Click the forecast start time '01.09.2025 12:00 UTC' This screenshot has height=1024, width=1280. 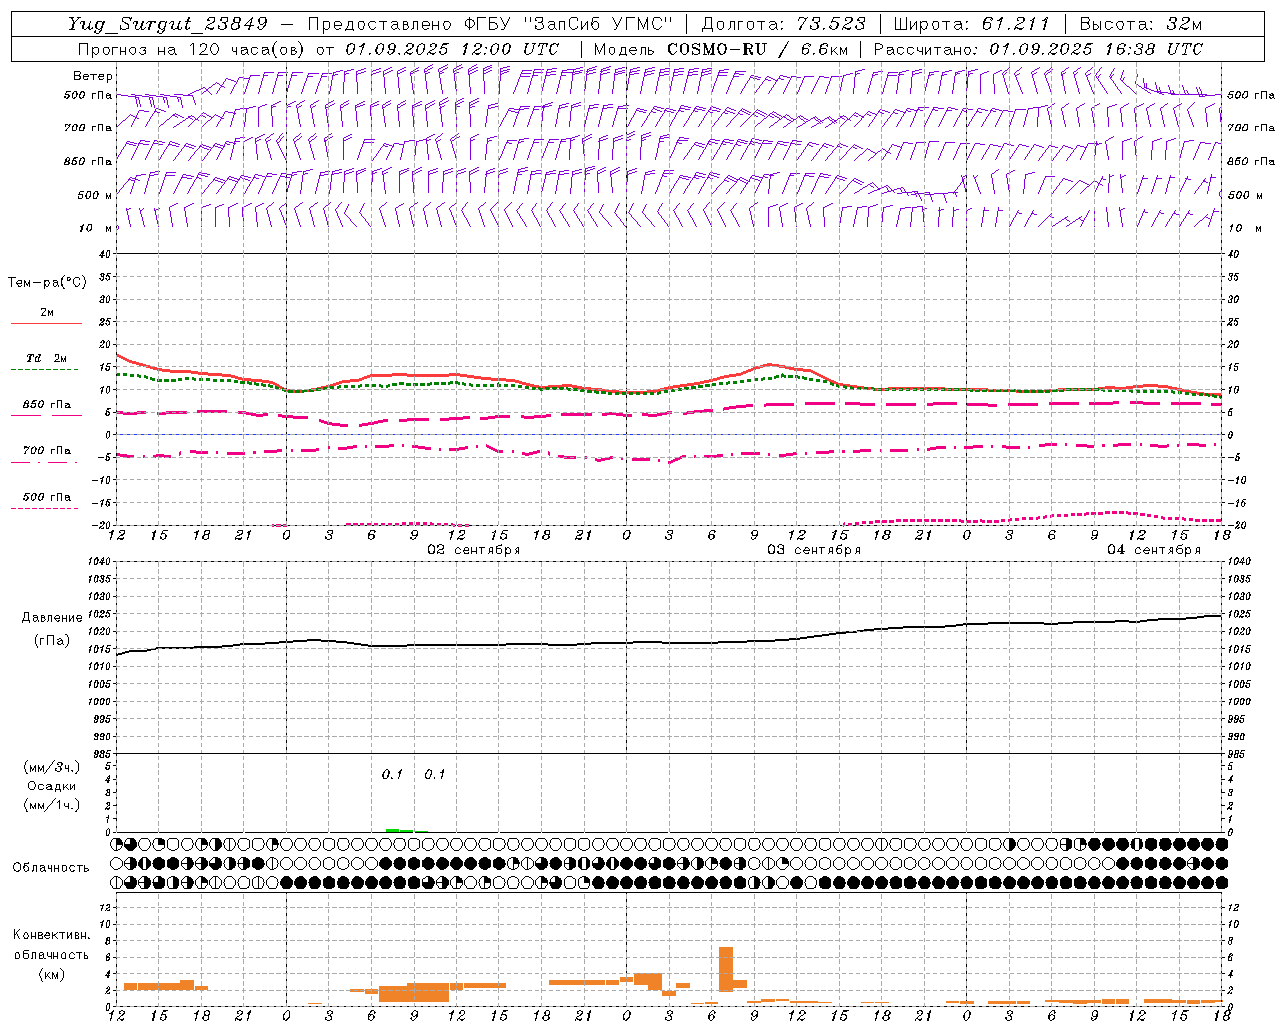point(451,49)
